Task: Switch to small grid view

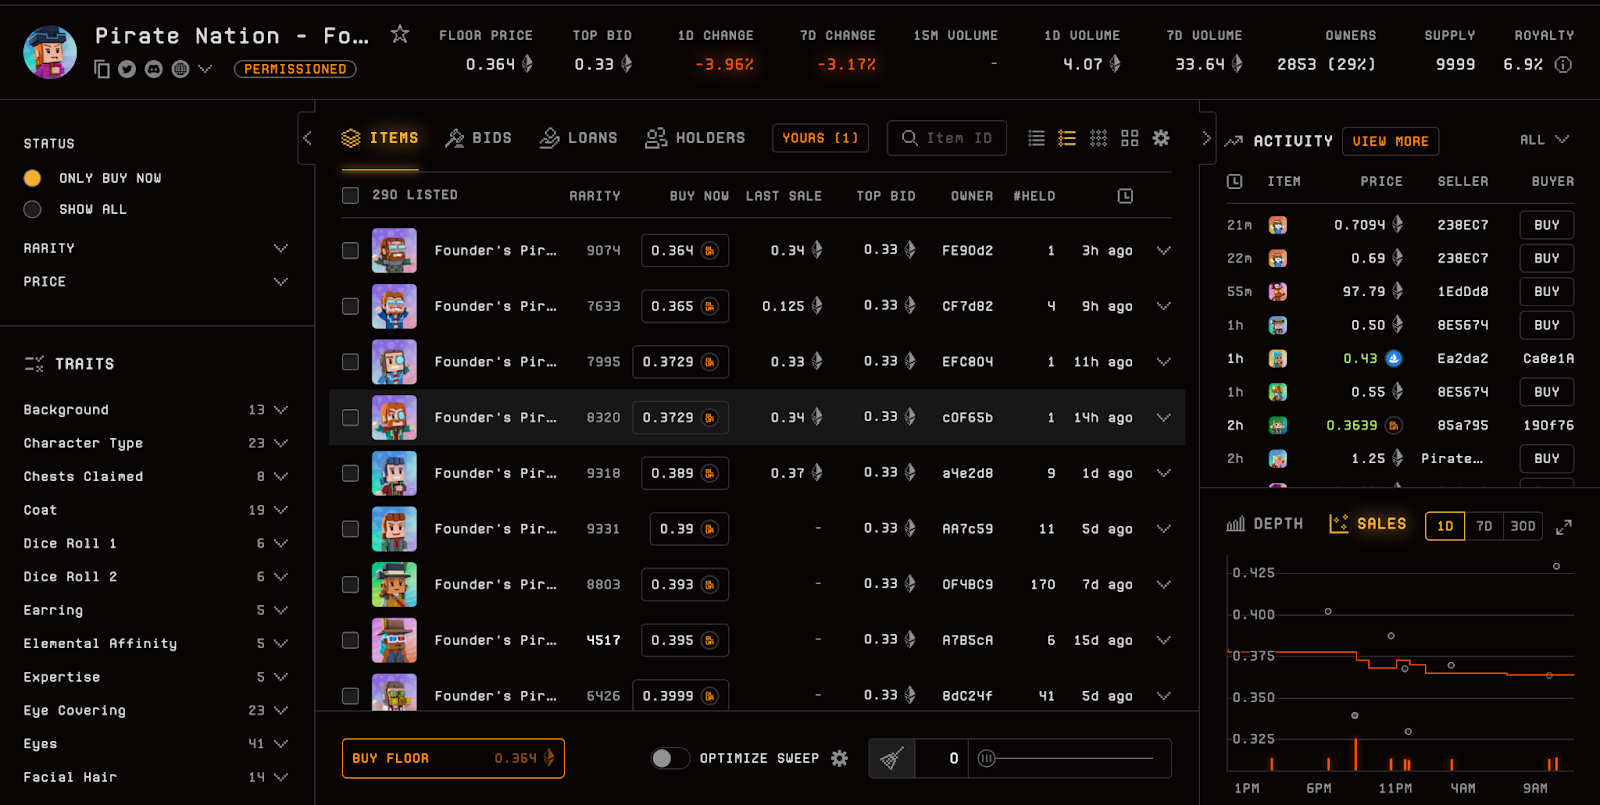Action: 1098,138
